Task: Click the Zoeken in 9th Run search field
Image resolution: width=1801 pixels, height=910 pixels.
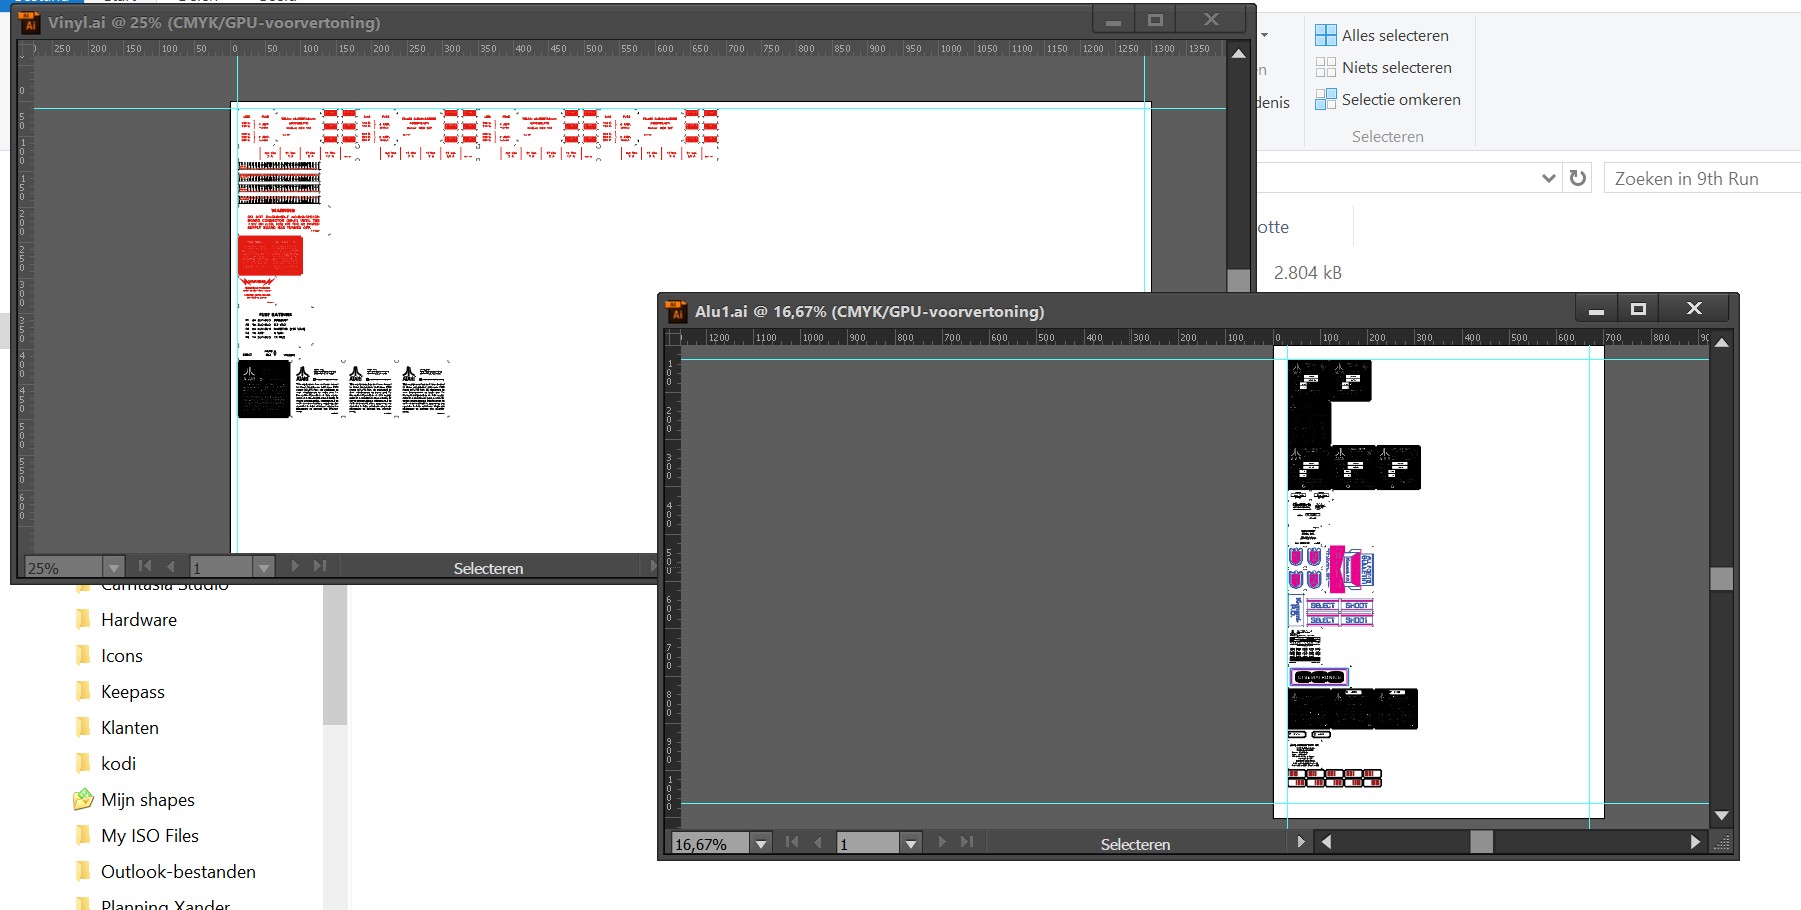Action: [x=1702, y=178]
